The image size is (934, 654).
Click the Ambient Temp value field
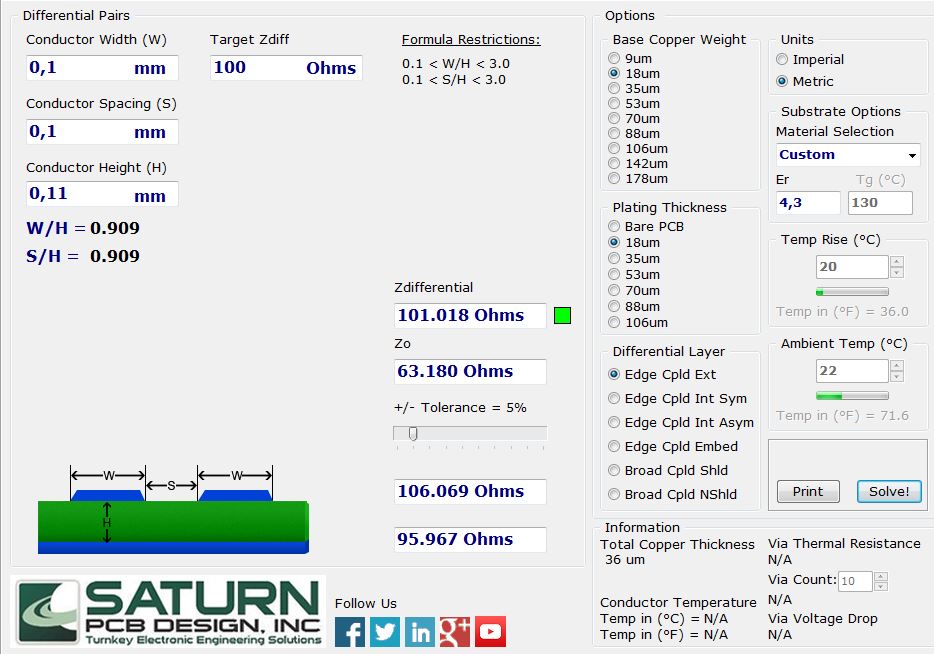(852, 371)
